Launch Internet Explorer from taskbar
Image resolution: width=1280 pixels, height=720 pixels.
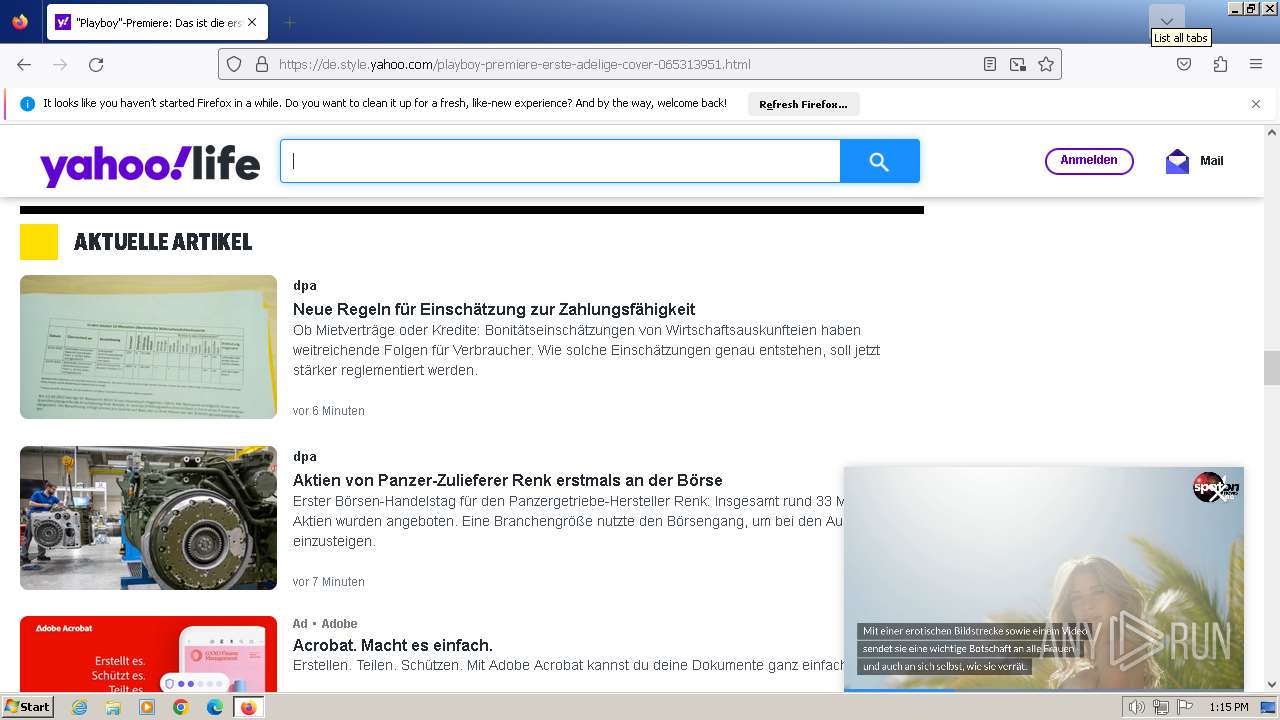79,707
